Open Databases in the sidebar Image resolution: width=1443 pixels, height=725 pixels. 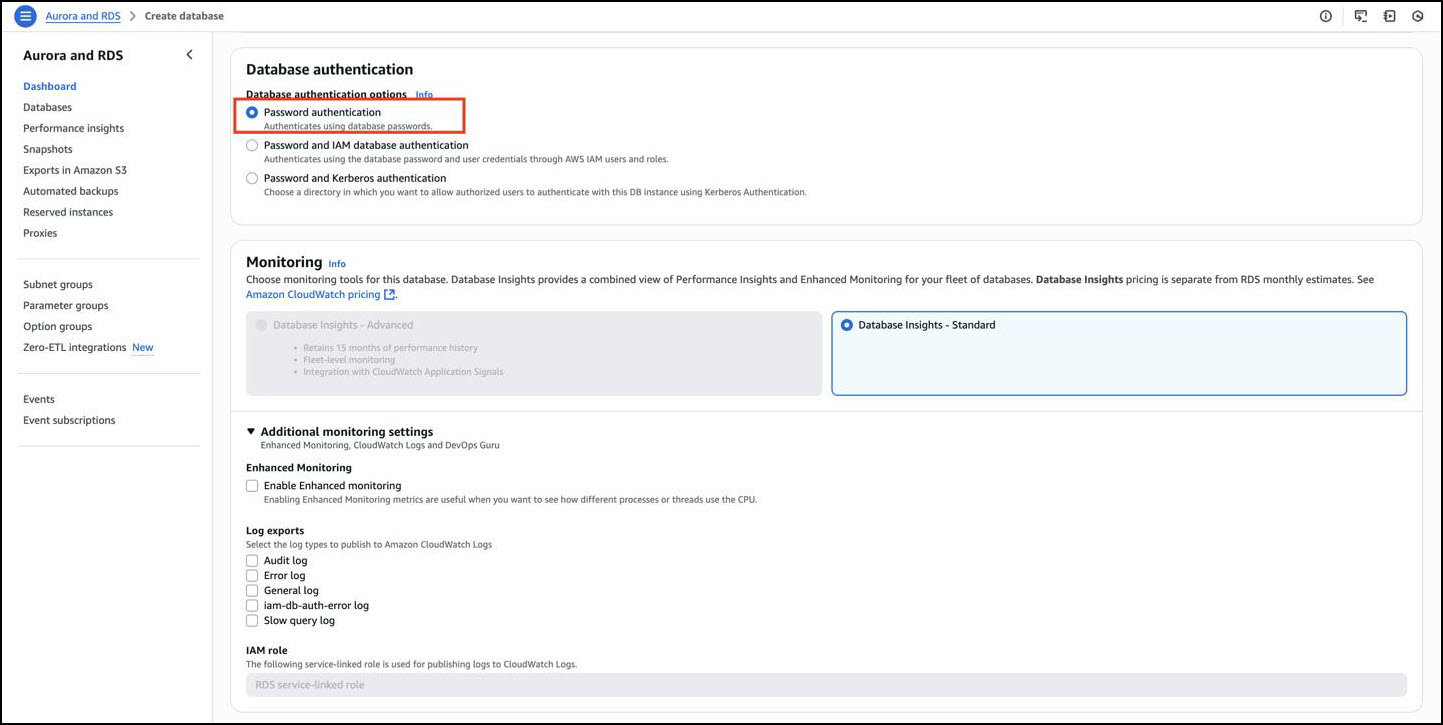click(47, 107)
